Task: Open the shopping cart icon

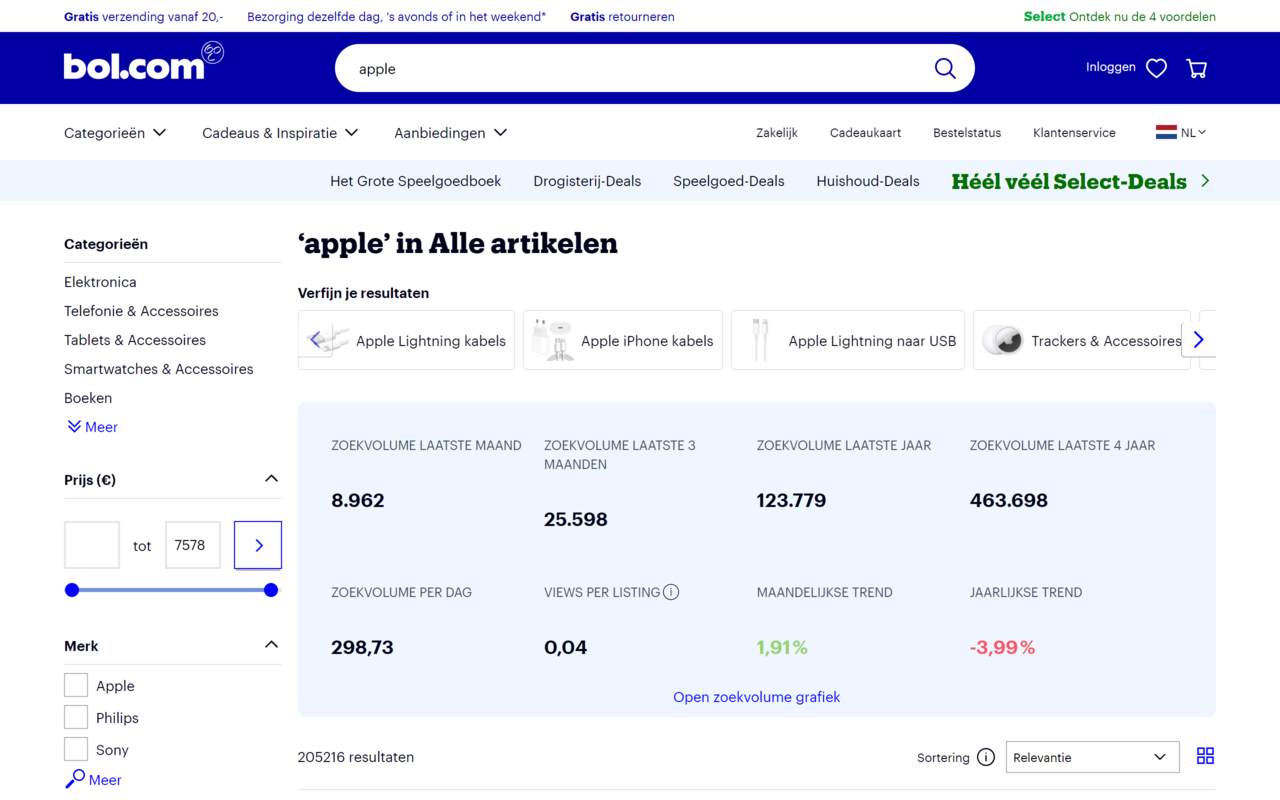Action: pyautogui.click(x=1197, y=68)
